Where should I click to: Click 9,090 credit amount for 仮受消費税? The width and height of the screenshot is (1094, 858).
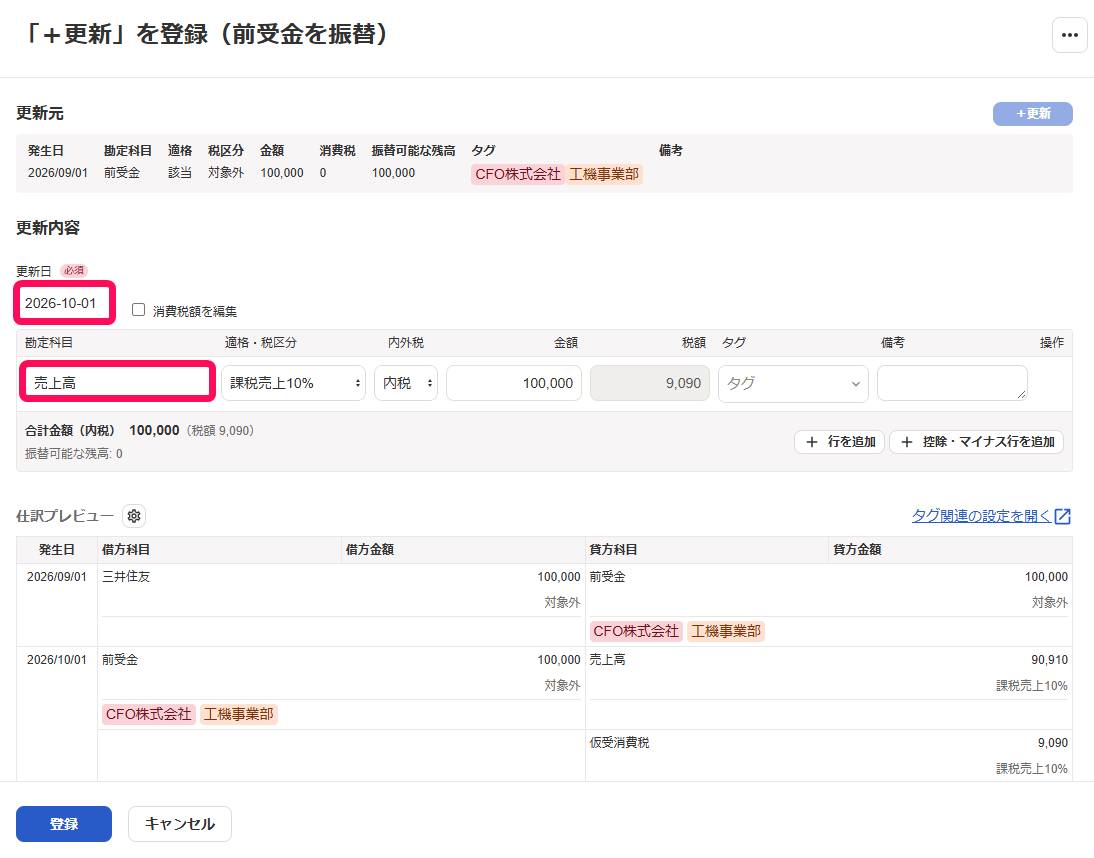1053,743
